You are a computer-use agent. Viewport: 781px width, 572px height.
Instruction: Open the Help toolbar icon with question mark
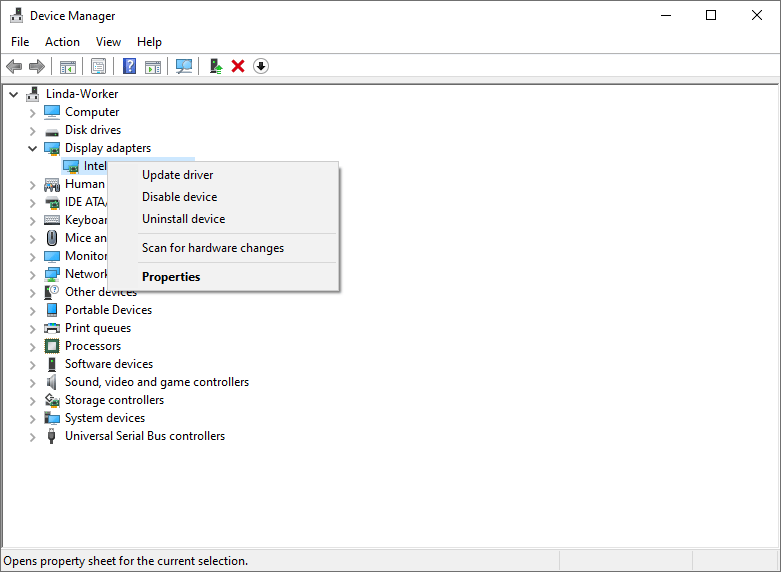click(x=130, y=66)
